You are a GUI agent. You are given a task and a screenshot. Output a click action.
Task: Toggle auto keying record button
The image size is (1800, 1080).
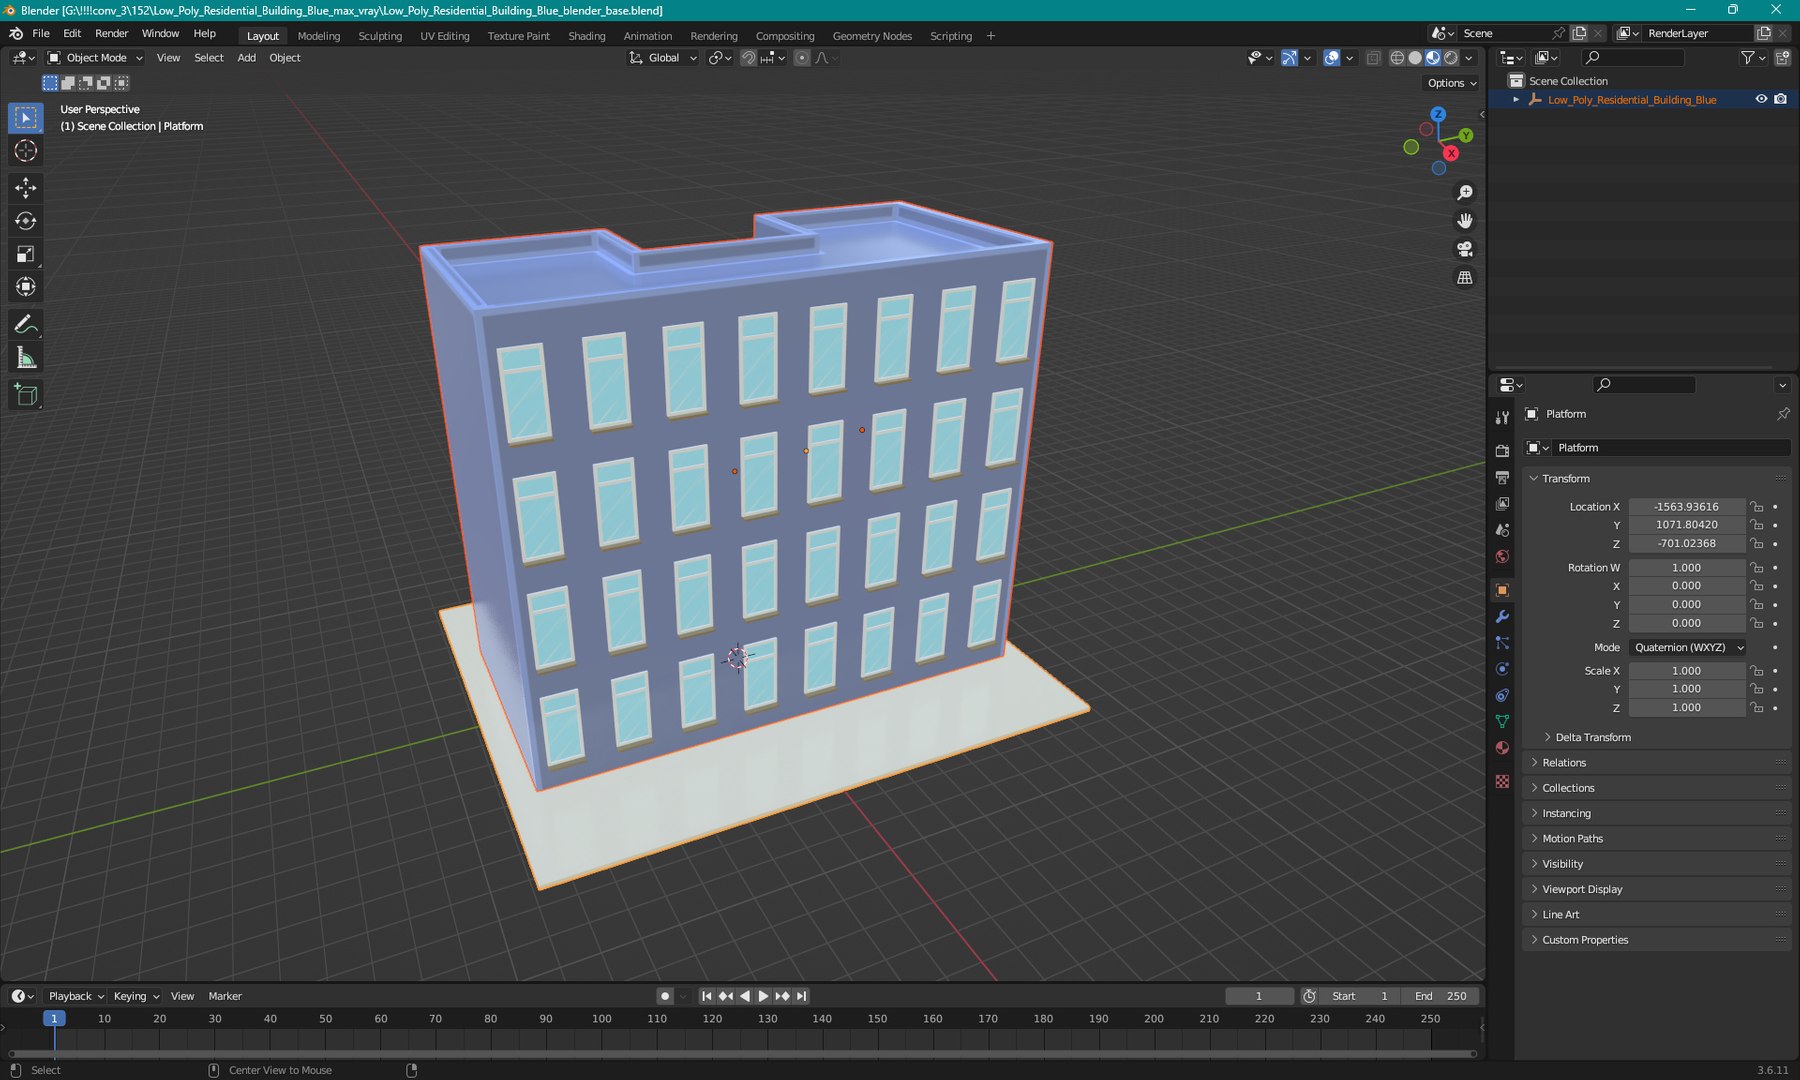tap(665, 996)
